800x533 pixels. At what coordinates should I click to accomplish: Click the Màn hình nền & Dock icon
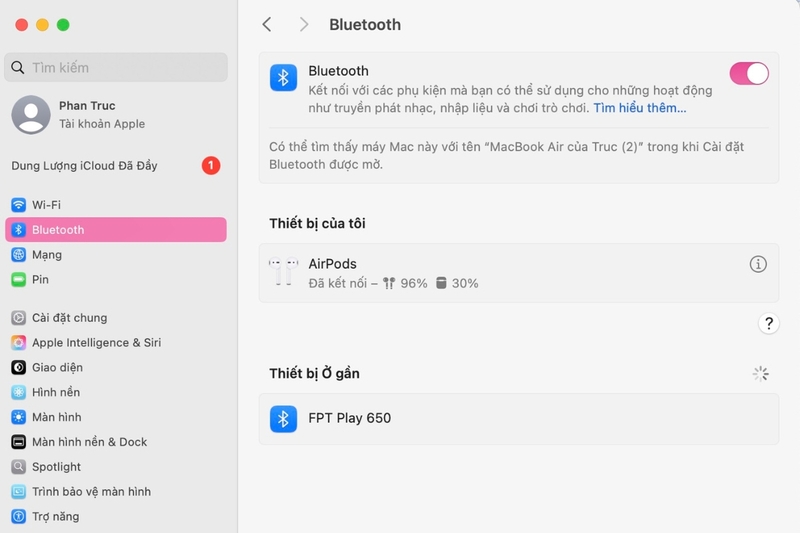point(19,442)
